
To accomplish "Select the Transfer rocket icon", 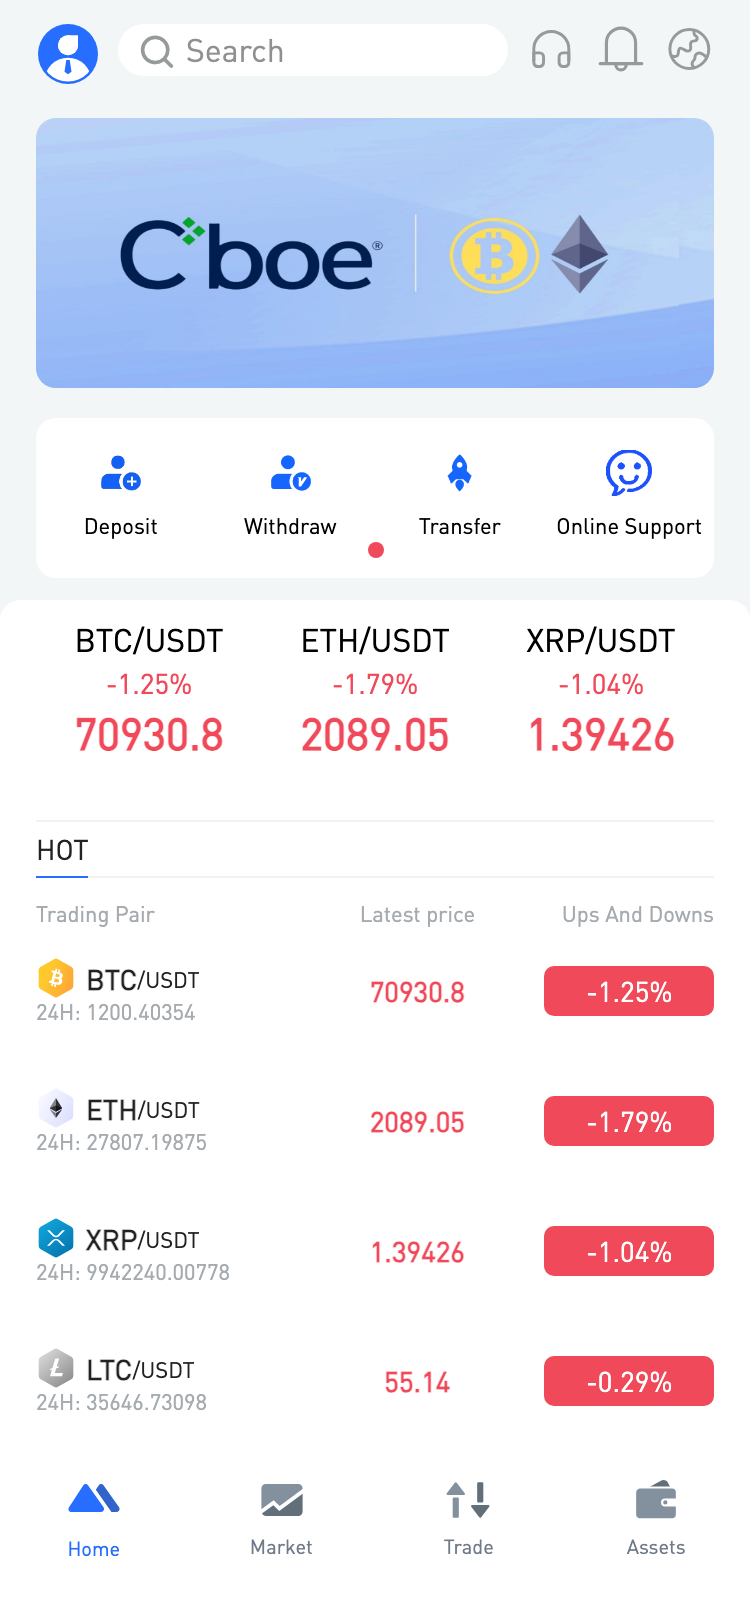I will [x=459, y=473].
